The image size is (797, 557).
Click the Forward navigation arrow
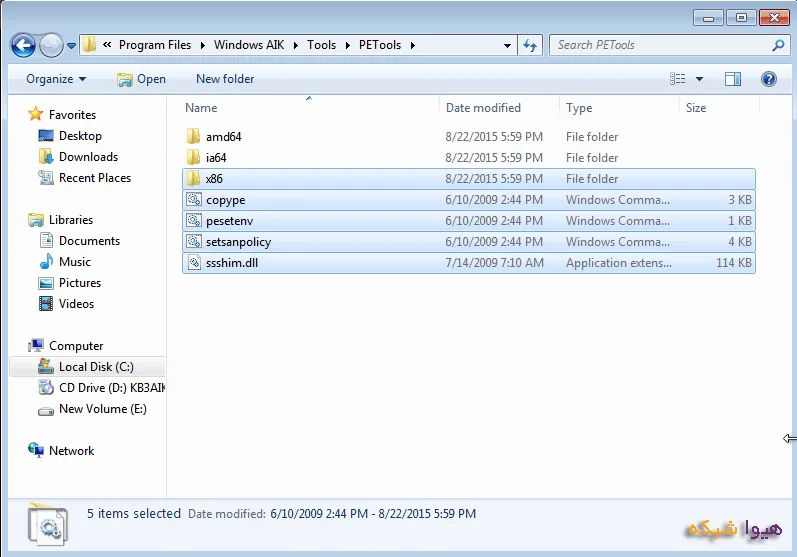51,46
